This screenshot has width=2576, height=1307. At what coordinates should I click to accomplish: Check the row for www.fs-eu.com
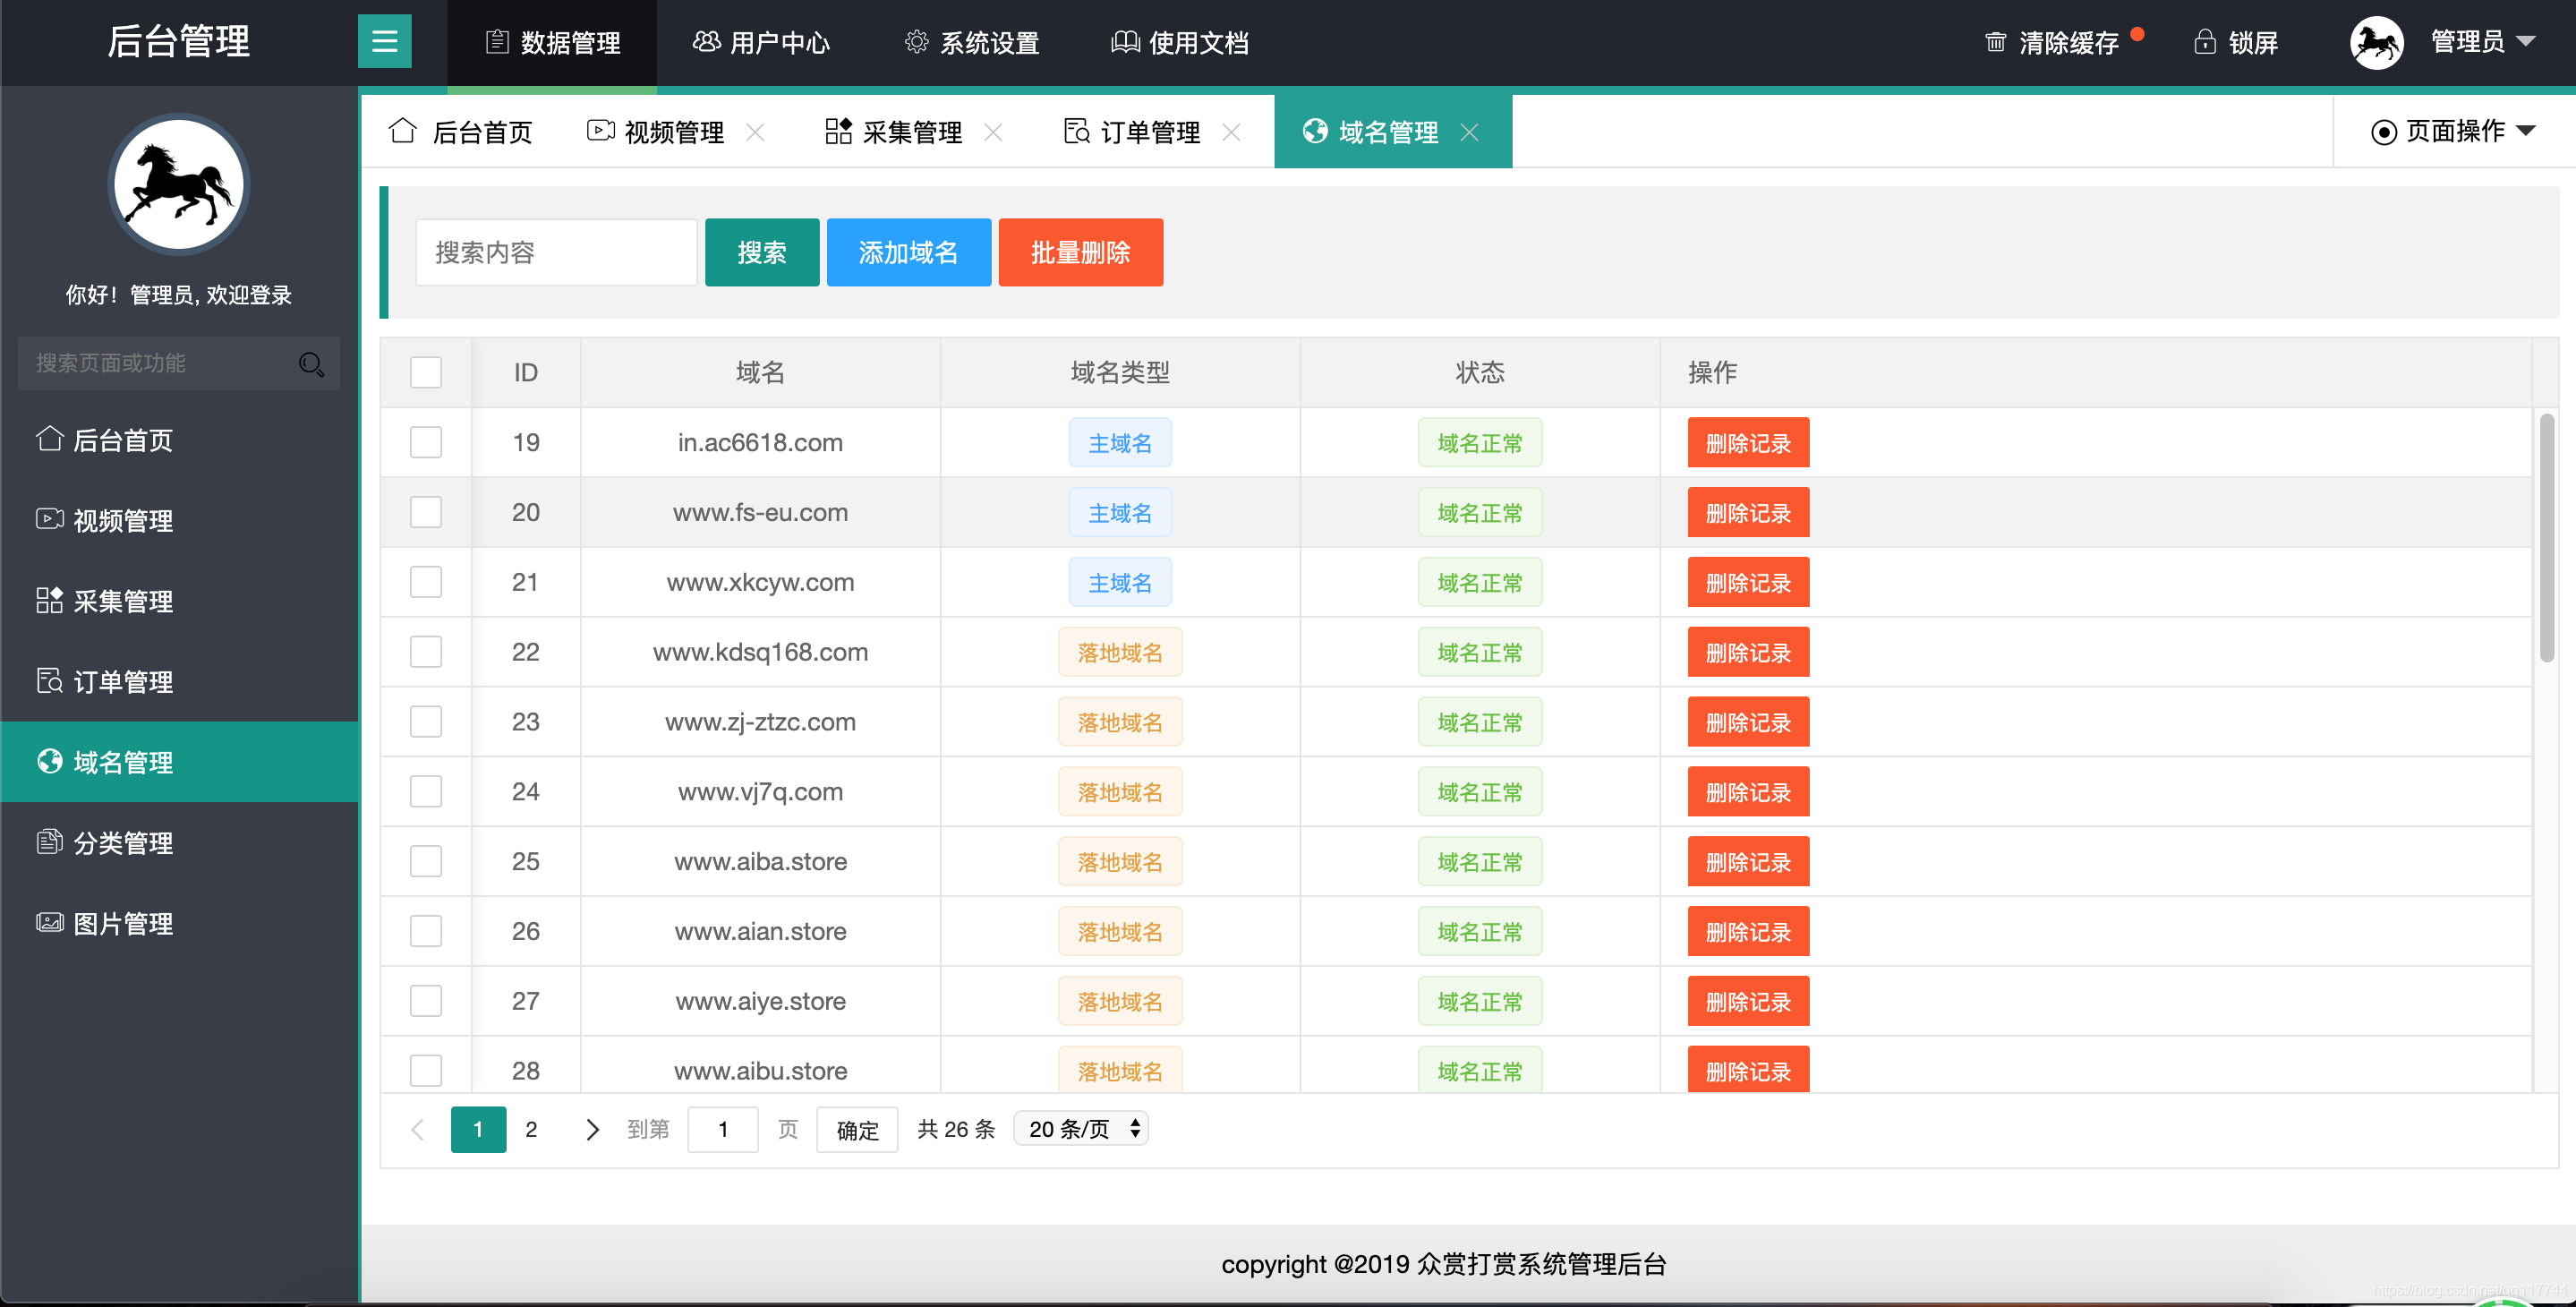[425, 512]
